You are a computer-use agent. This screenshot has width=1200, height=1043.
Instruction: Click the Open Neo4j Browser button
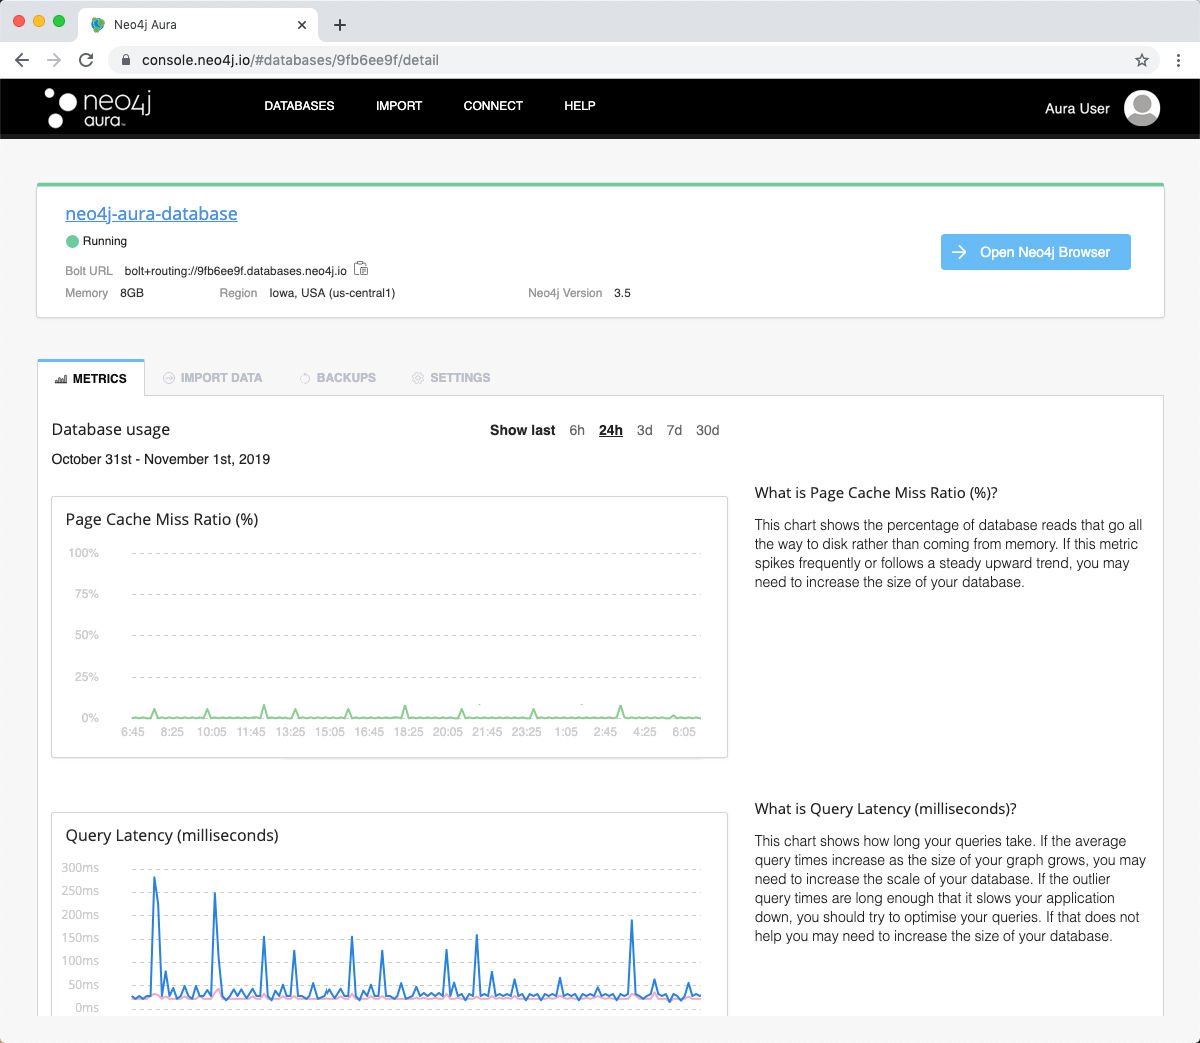coord(1036,252)
